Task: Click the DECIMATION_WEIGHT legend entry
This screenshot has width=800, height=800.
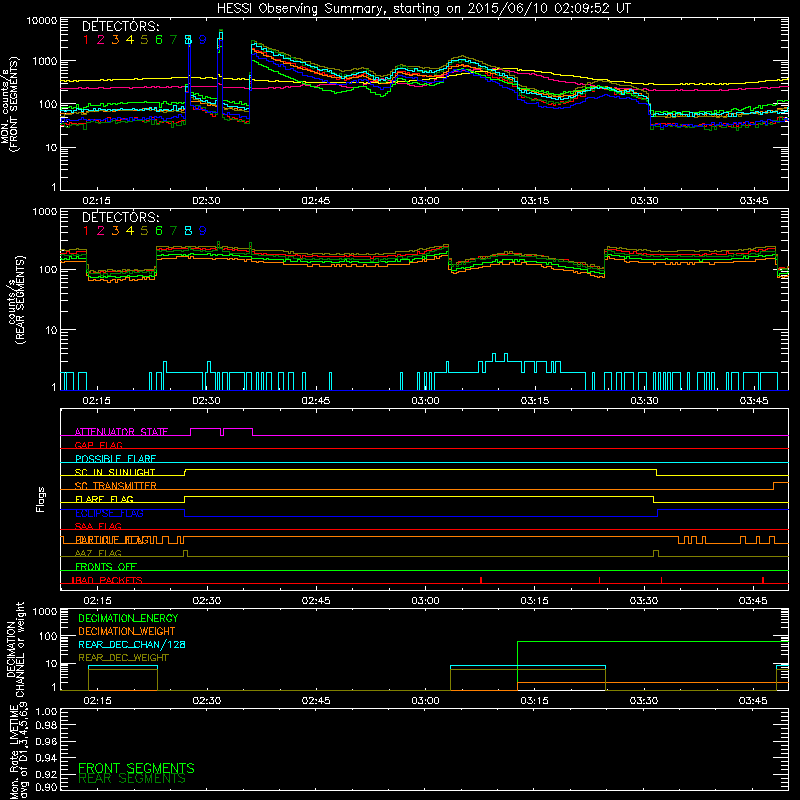Action: (127, 631)
